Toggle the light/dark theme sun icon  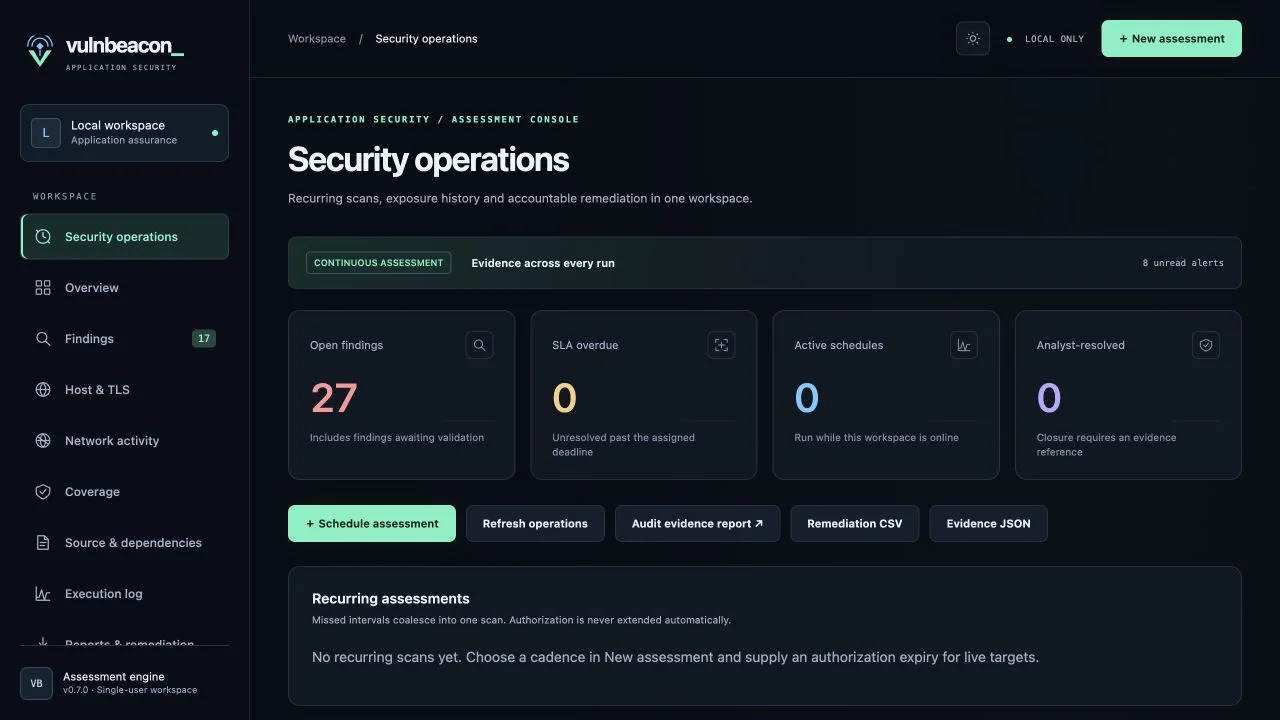click(x=973, y=39)
